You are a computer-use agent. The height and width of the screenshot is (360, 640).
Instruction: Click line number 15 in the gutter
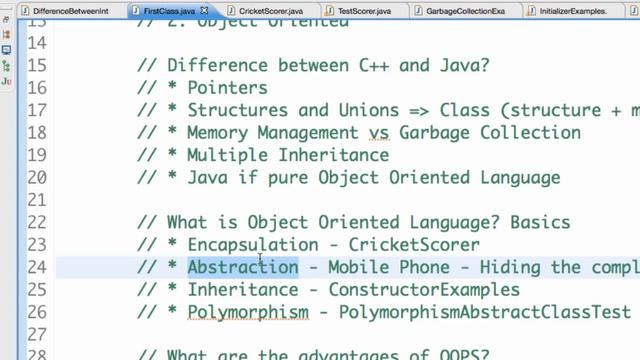37,65
